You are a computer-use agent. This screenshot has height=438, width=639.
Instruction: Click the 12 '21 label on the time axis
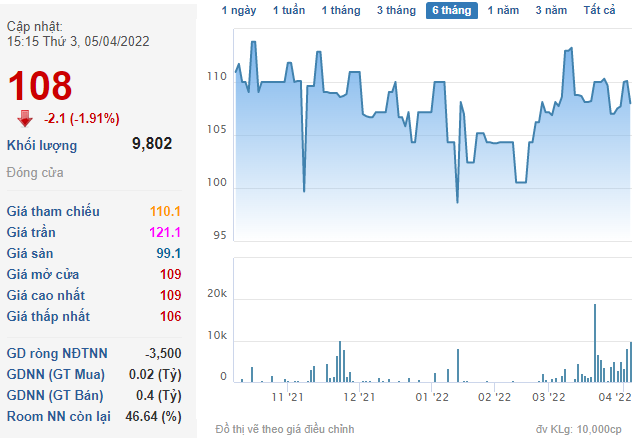point(358,397)
